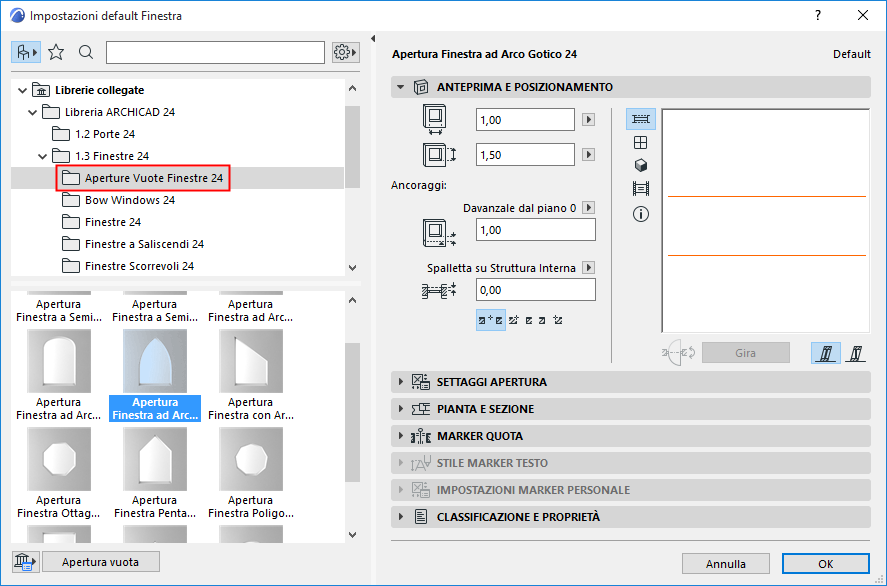Click the Marker Quota panel icon

pyautogui.click(x=420, y=436)
